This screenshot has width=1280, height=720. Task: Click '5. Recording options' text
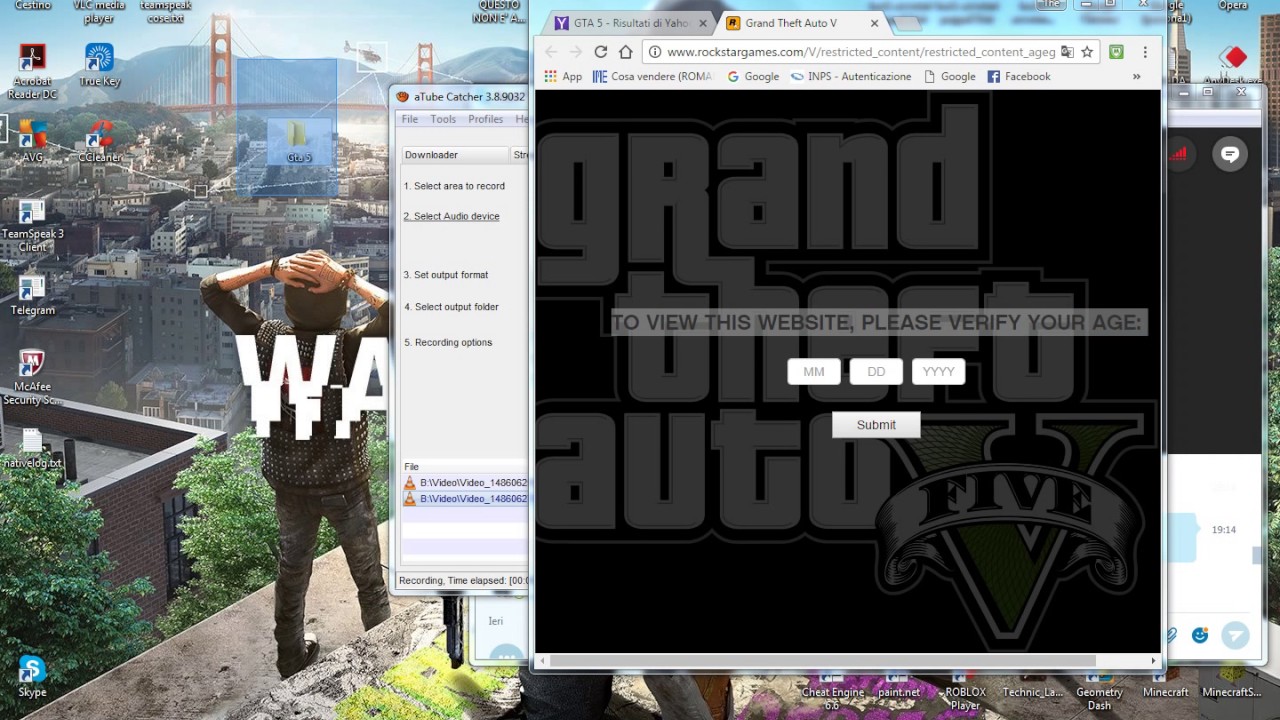tap(448, 342)
